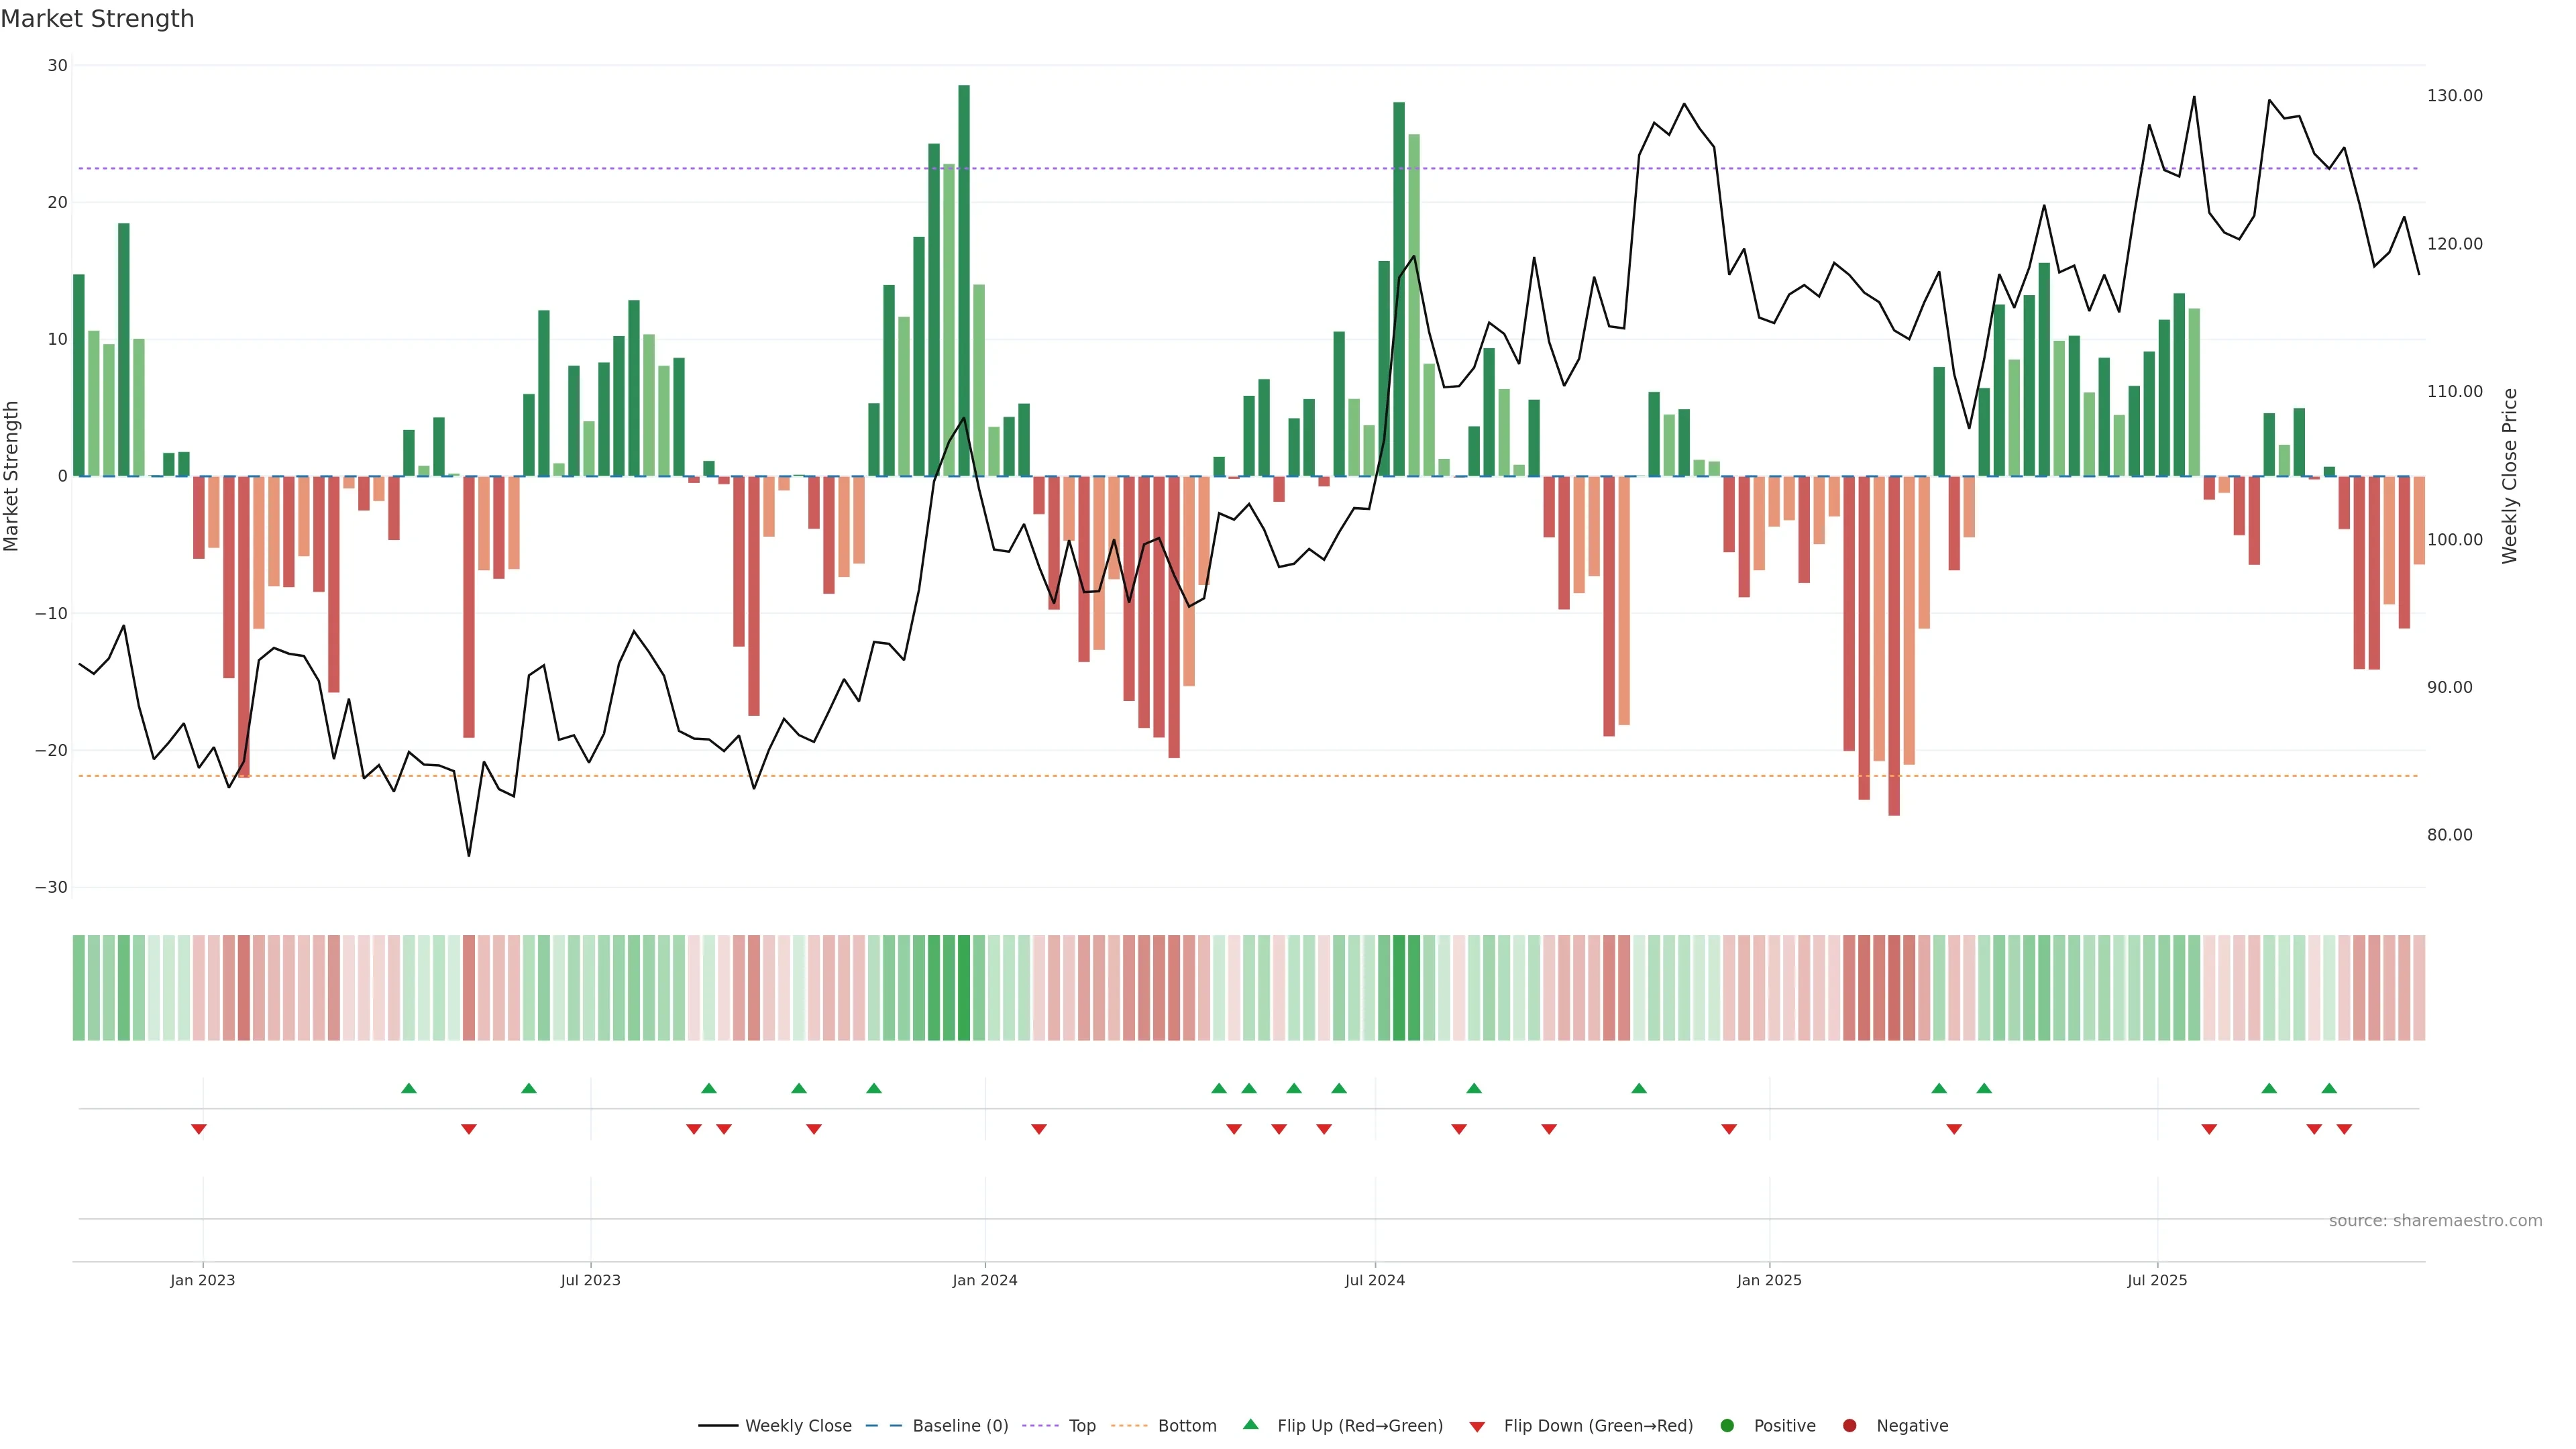Click the Jul 2024 x-axis label
Viewport: 2576px width, 1449px height.
pos(1374,1280)
